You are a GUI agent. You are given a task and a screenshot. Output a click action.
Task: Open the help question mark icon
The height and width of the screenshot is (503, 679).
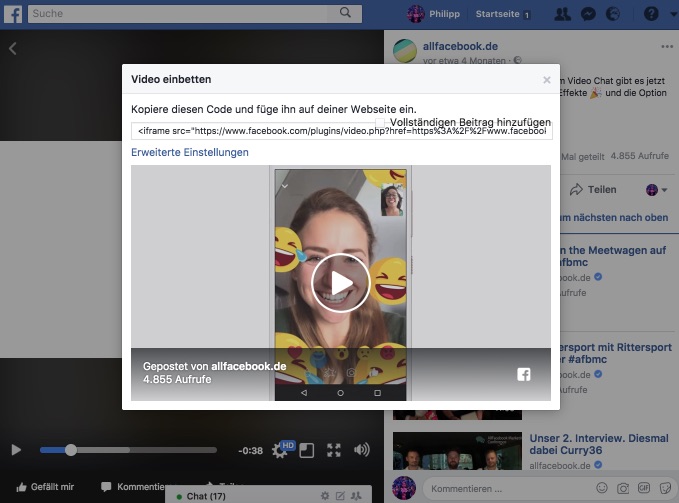[x=651, y=14]
